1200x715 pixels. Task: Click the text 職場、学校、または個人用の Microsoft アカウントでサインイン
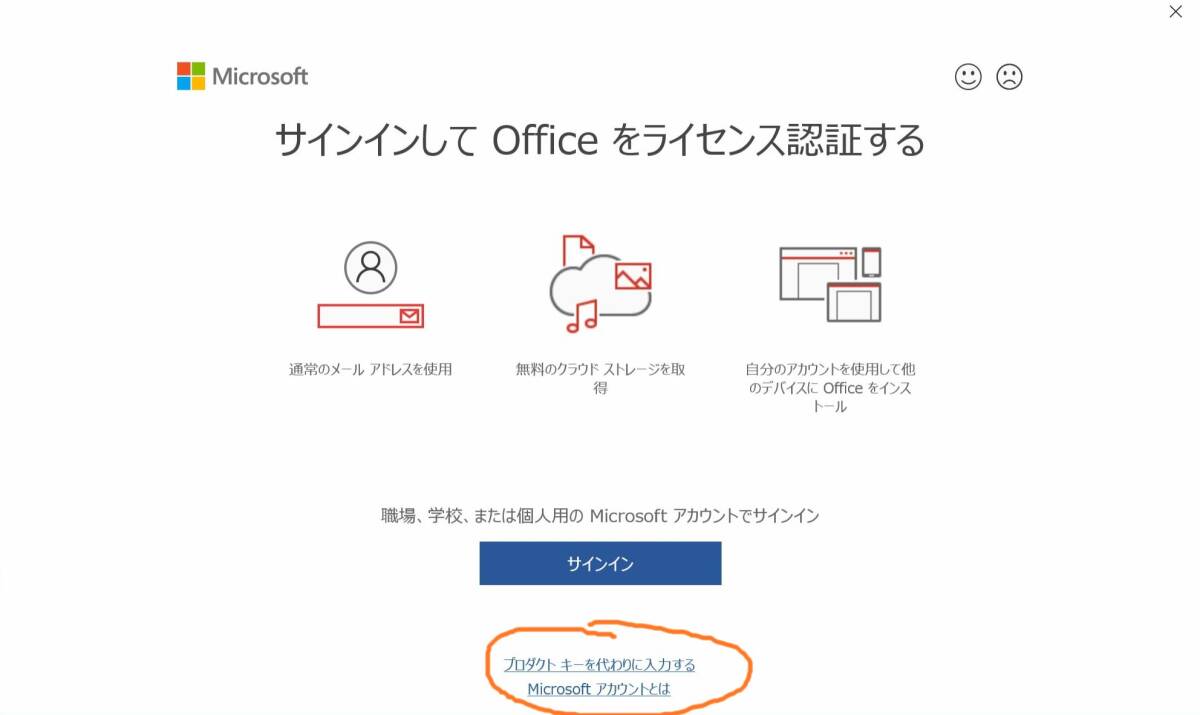click(x=600, y=516)
